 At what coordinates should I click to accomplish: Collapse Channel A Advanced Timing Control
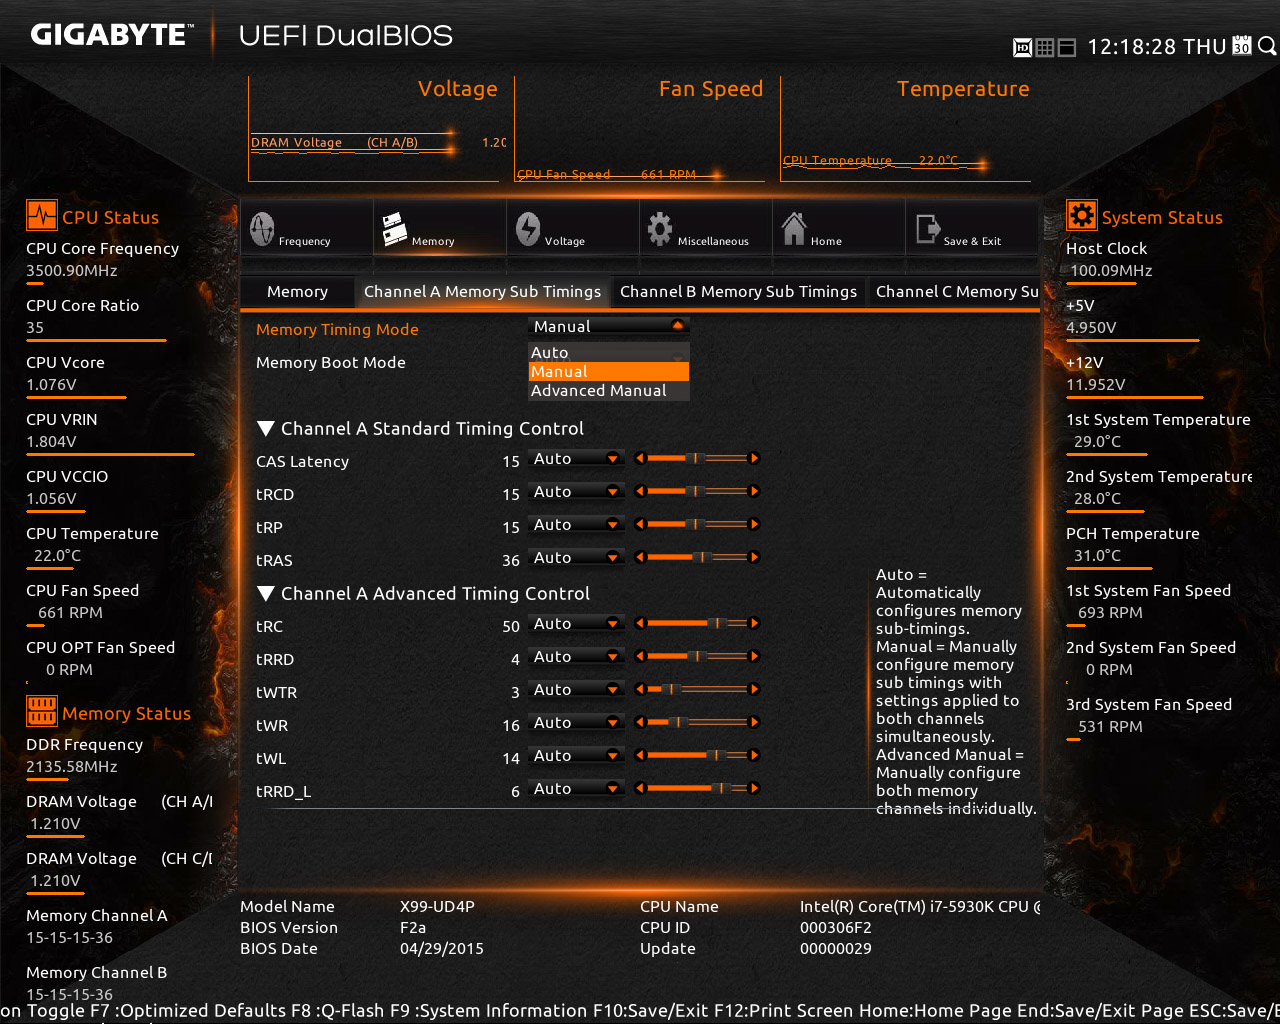point(266,593)
